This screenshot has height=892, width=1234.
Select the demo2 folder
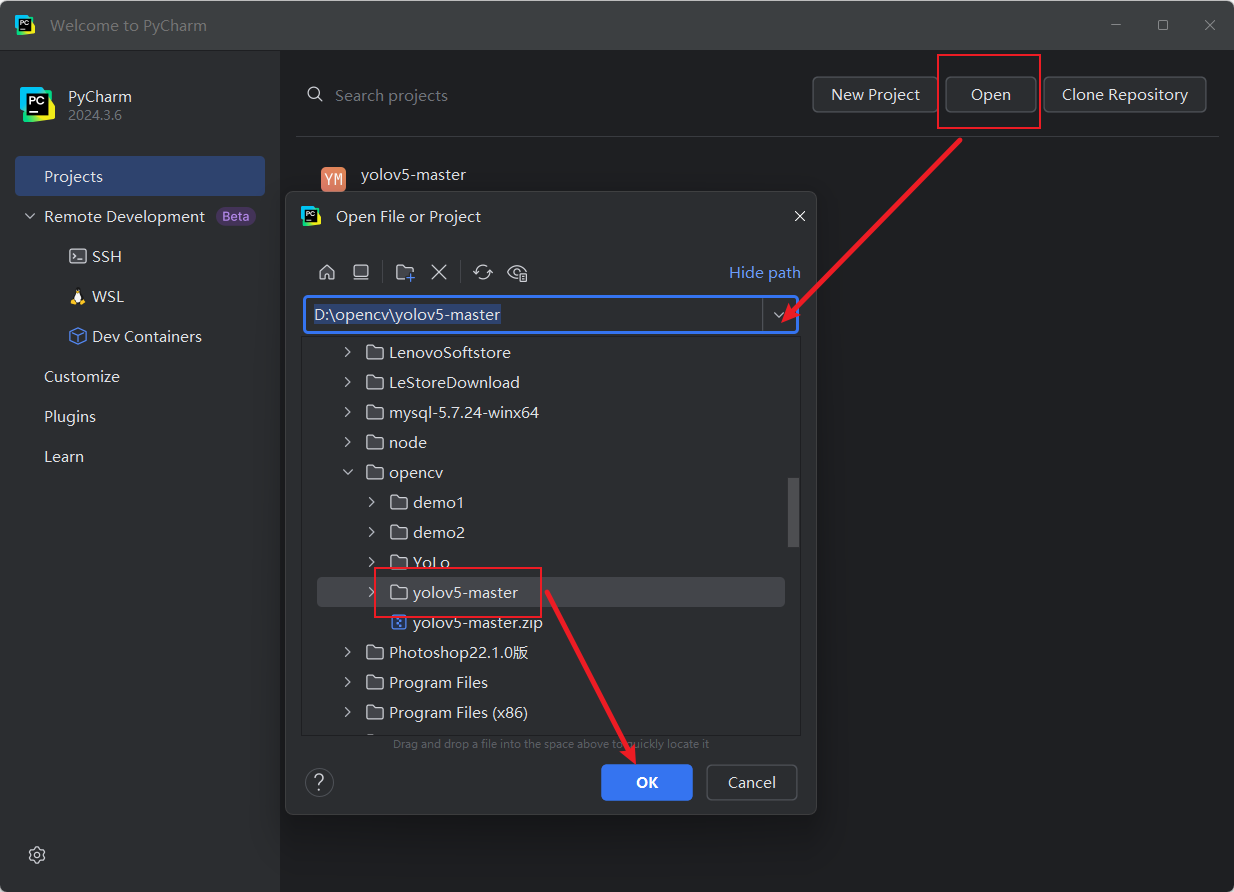pos(427,532)
